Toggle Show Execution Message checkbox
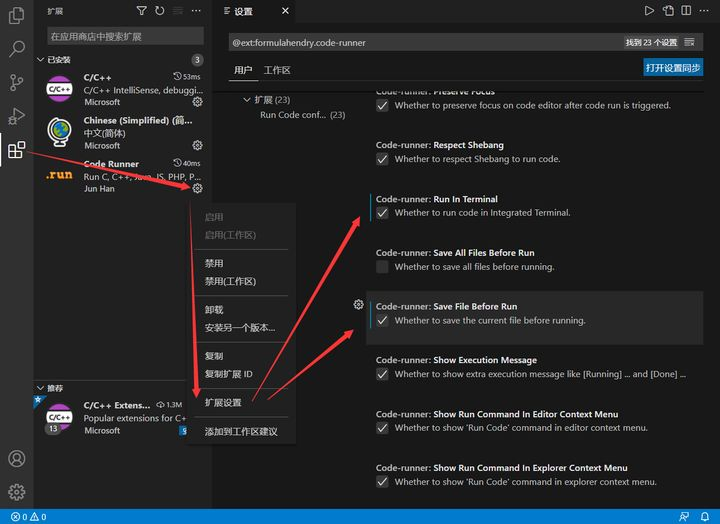Image resolution: width=720 pixels, height=524 pixels. pos(382,374)
